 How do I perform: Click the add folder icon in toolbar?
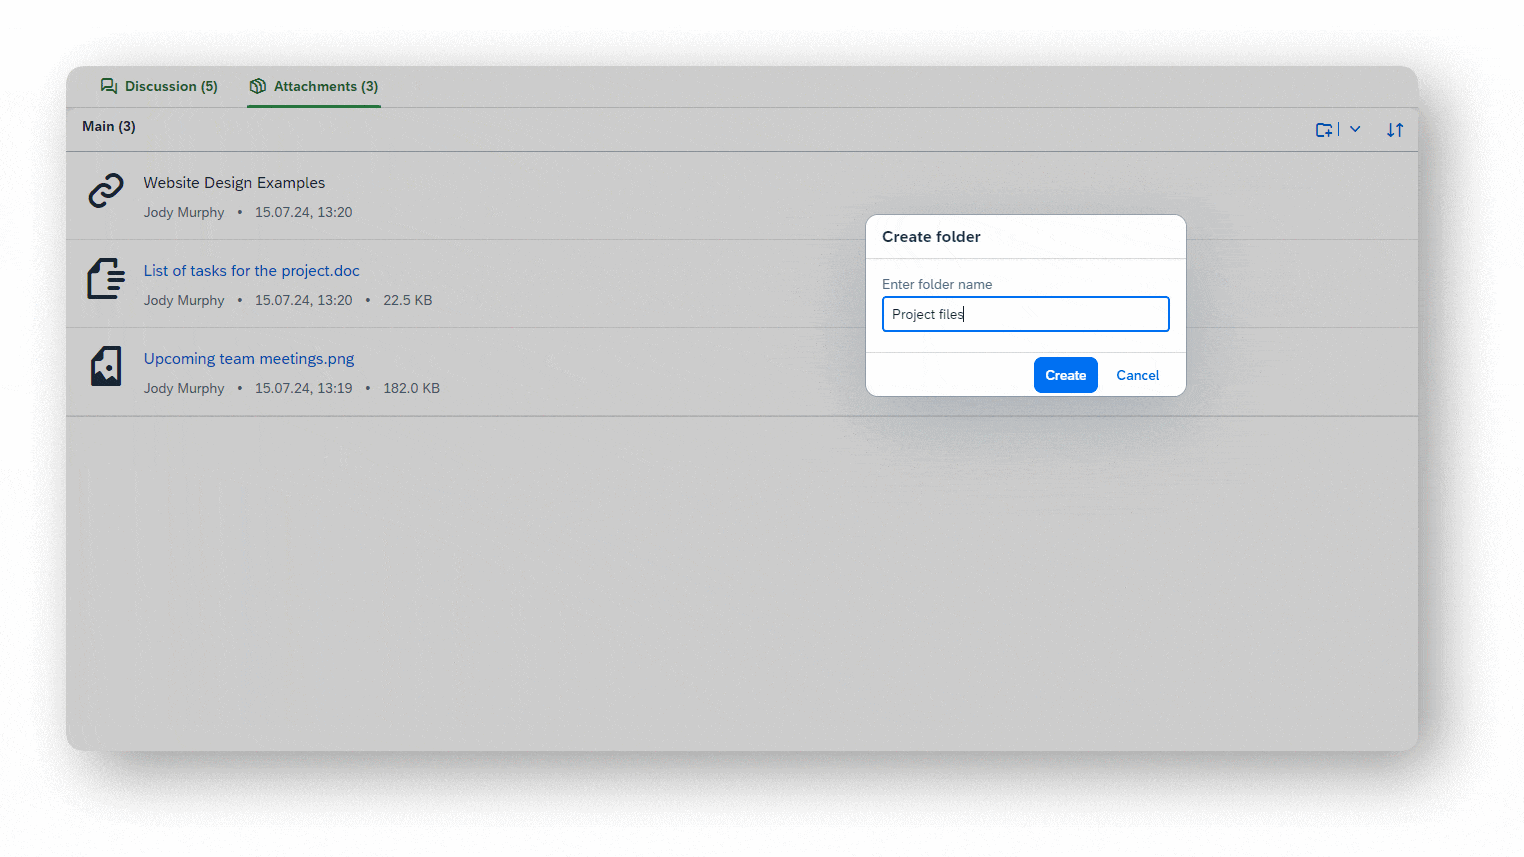(1324, 130)
